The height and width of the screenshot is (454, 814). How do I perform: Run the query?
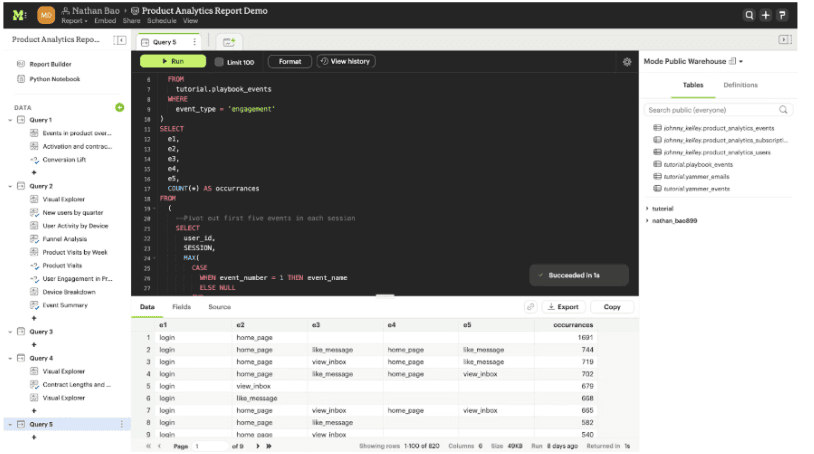173,61
